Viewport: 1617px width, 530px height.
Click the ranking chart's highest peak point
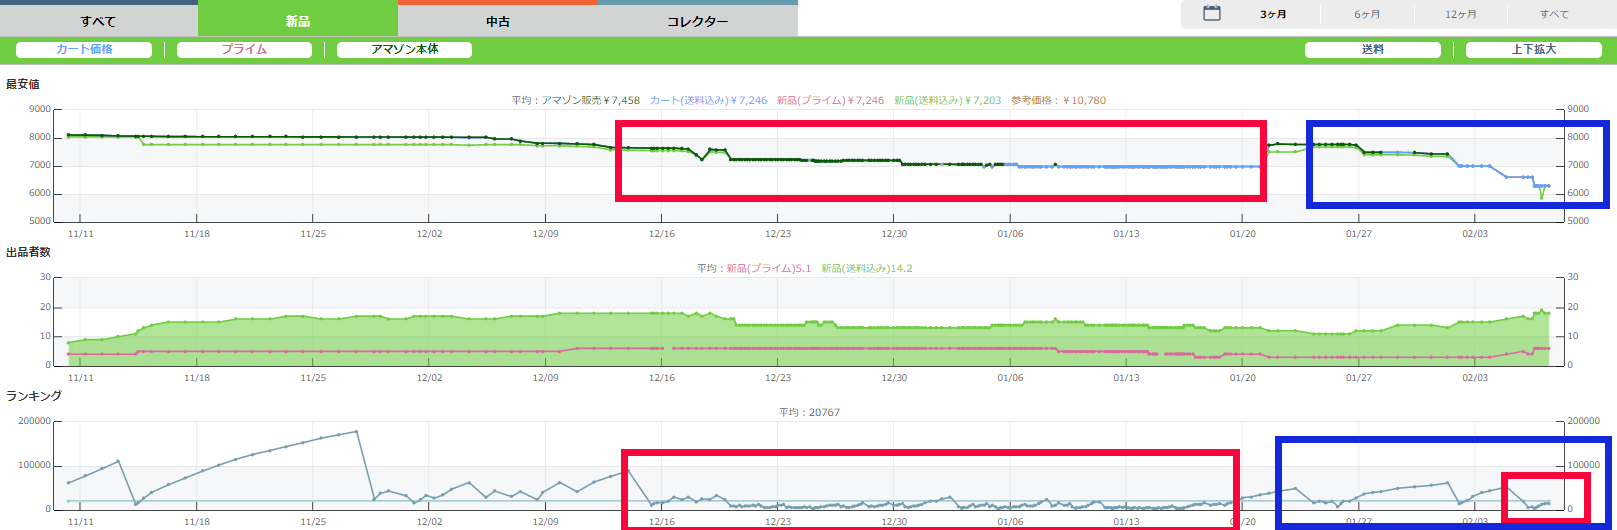[x=357, y=432]
